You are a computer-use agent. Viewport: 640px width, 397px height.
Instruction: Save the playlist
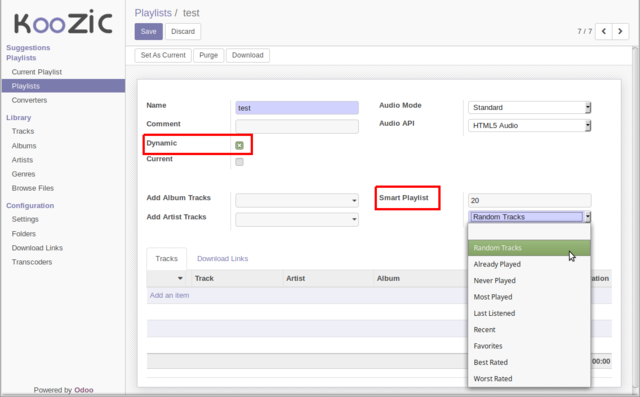149,31
